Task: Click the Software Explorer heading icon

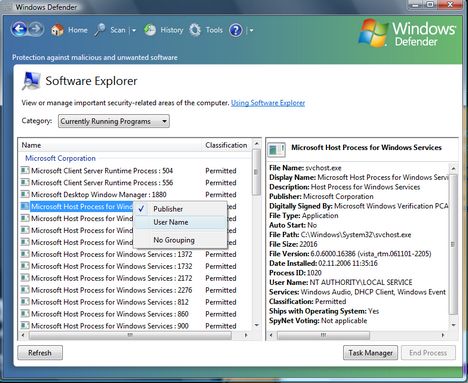Action: click(x=31, y=81)
